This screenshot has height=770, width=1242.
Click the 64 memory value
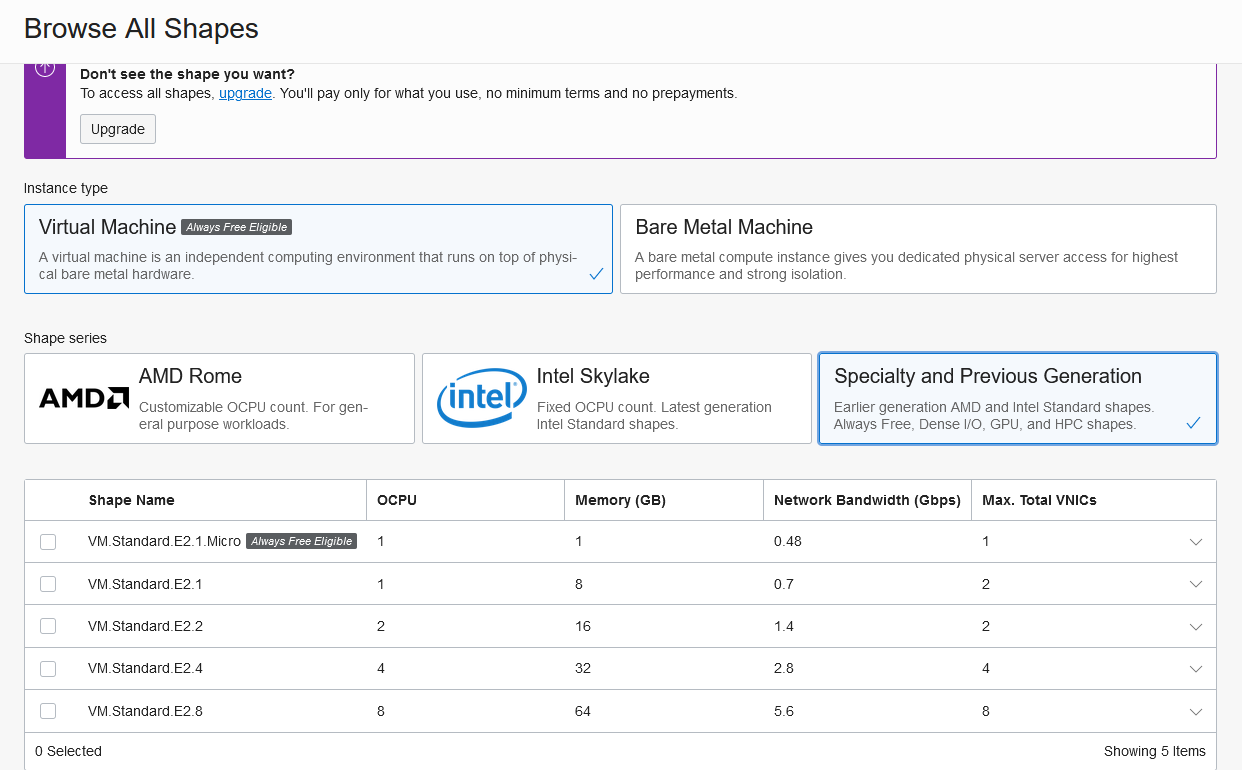[583, 711]
